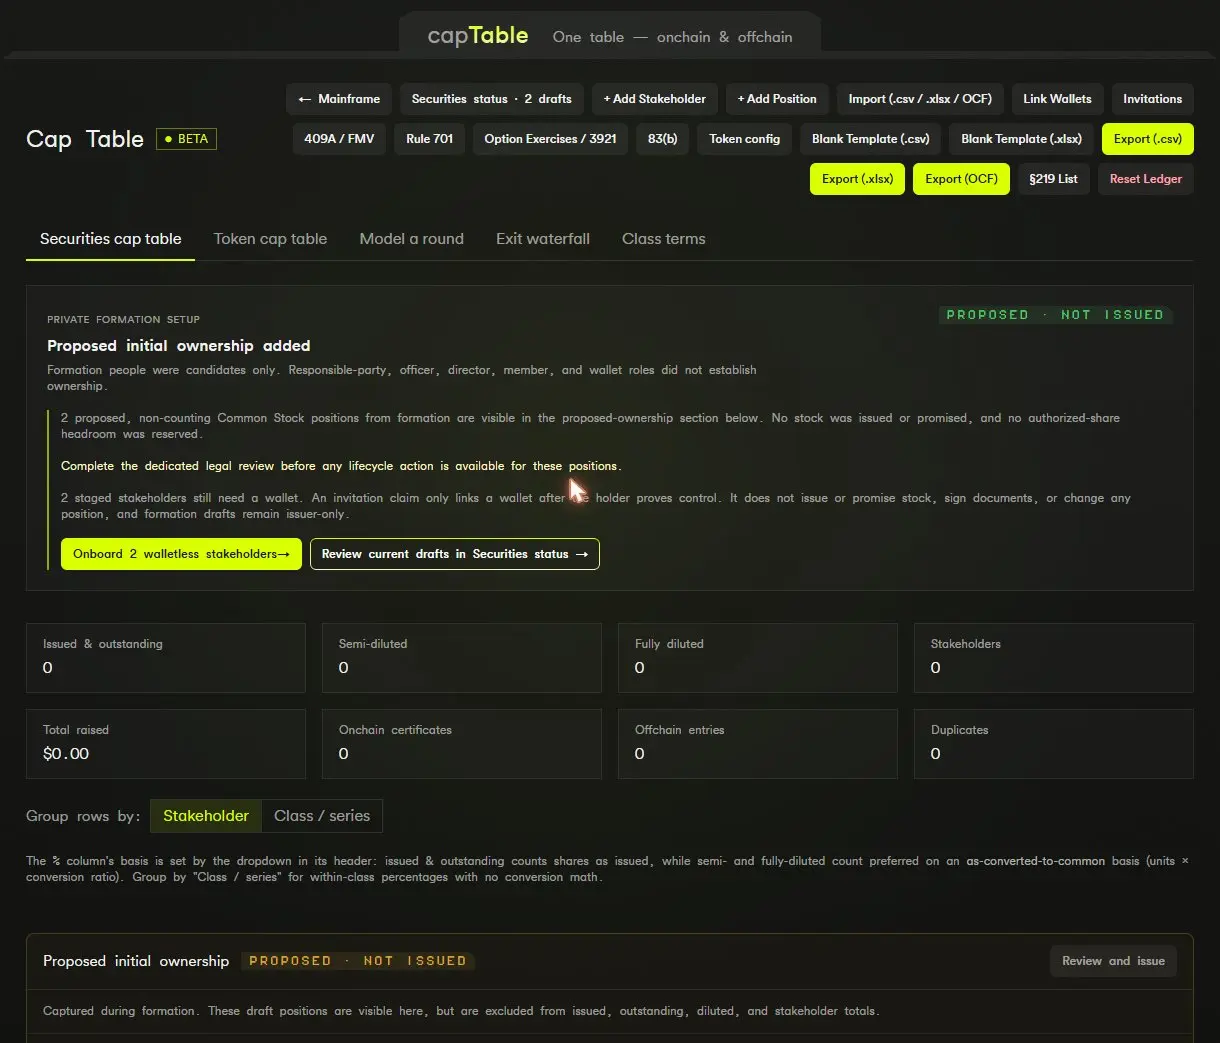Viewport: 1220px width, 1043px height.
Task: Select the Issued & outstanding stat card
Action: pyautogui.click(x=166, y=658)
